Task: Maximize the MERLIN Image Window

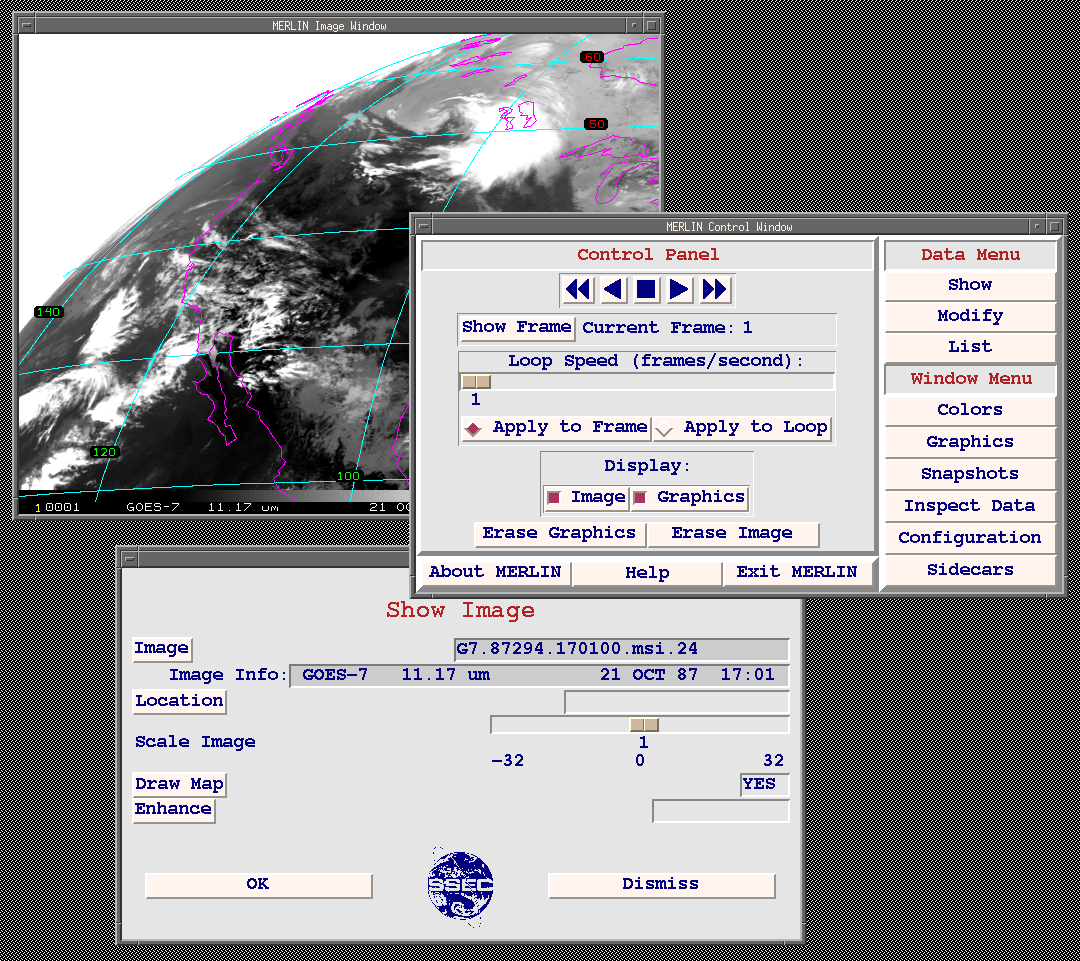Action: tap(652, 25)
